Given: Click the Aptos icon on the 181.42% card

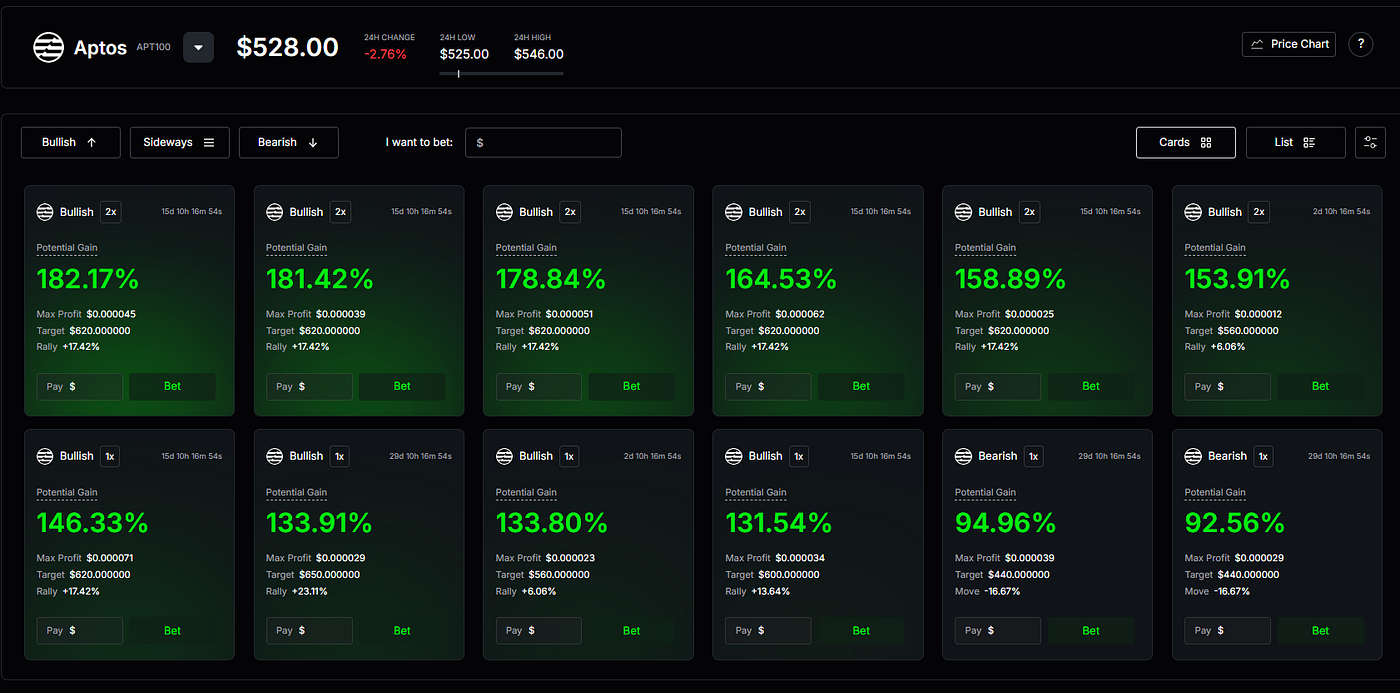Looking at the screenshot, I should pos(274,212).
